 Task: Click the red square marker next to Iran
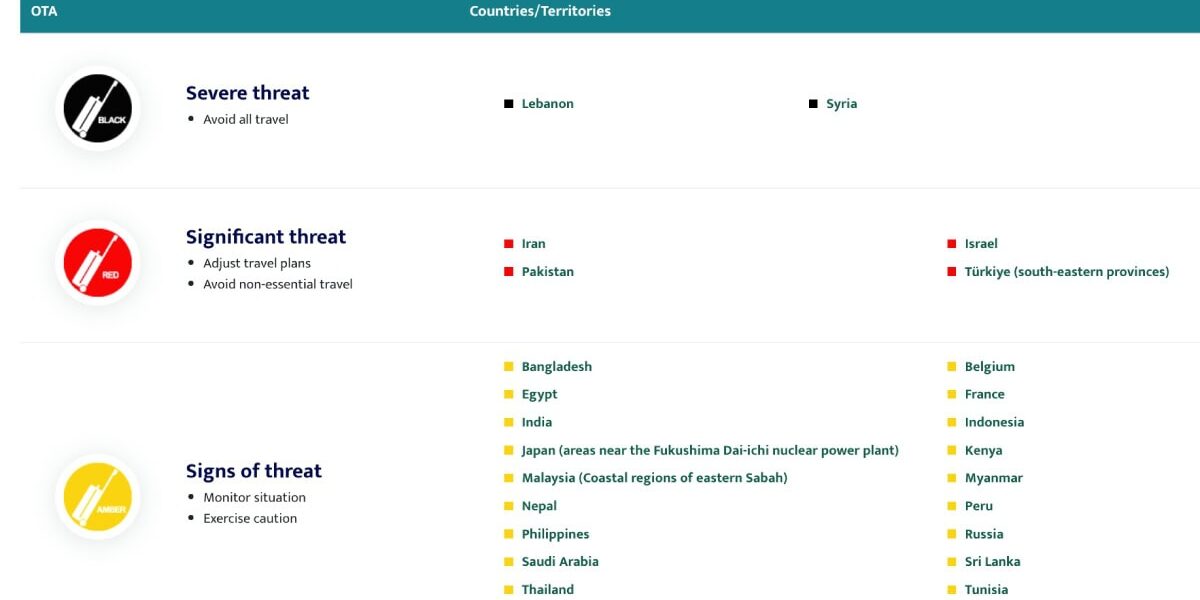click(509, 243)
